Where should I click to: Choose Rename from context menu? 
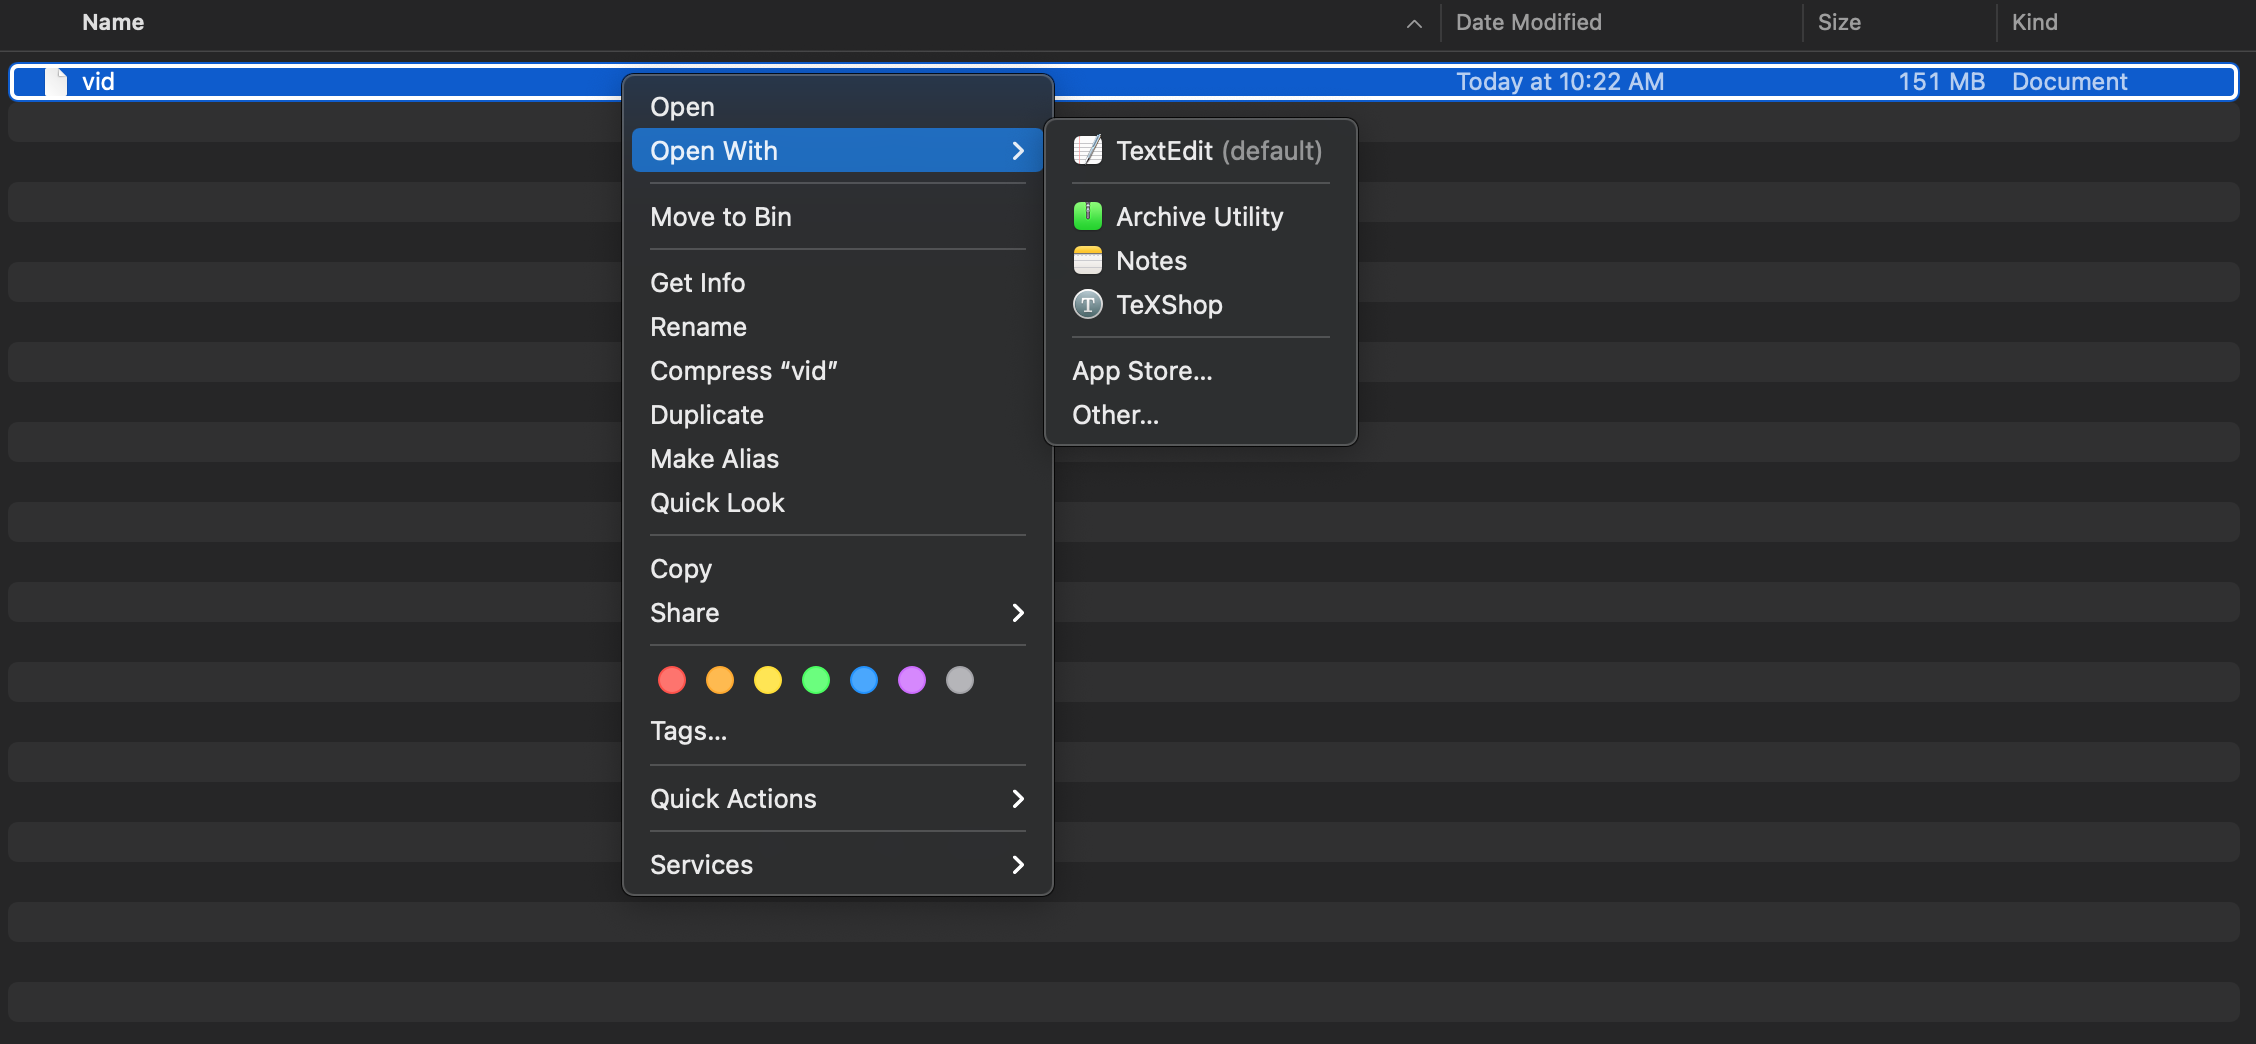tap(837, 327)
